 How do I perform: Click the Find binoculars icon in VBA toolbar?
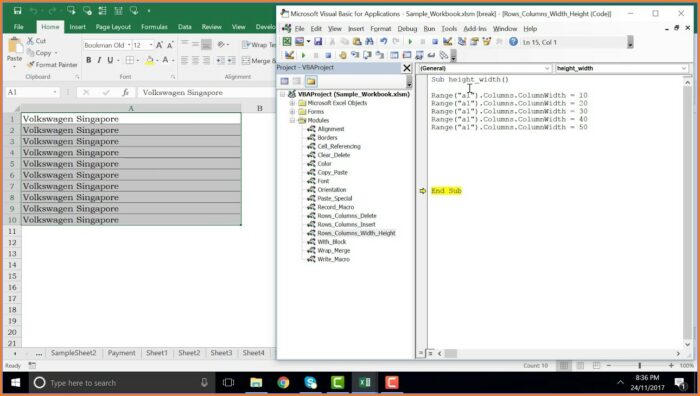(x=369, y=42)
